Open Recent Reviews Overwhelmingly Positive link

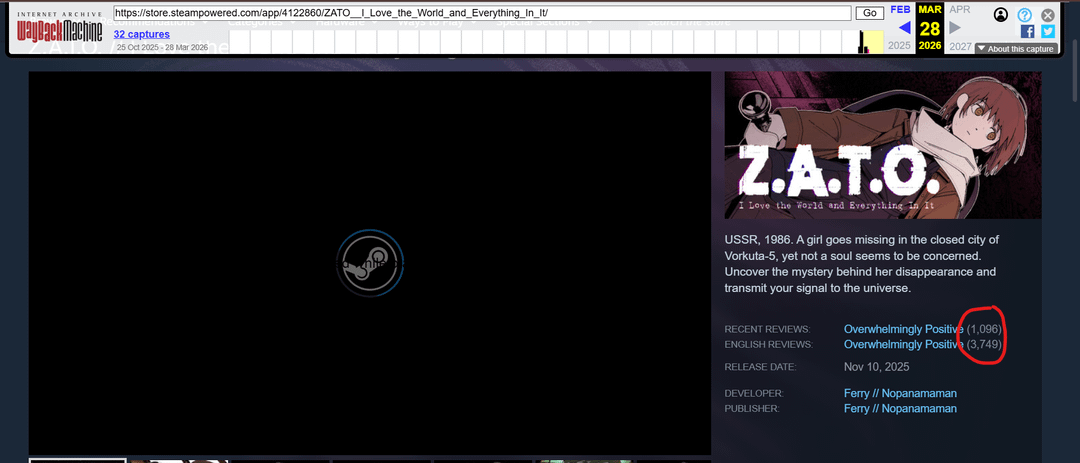coord(903,329)
